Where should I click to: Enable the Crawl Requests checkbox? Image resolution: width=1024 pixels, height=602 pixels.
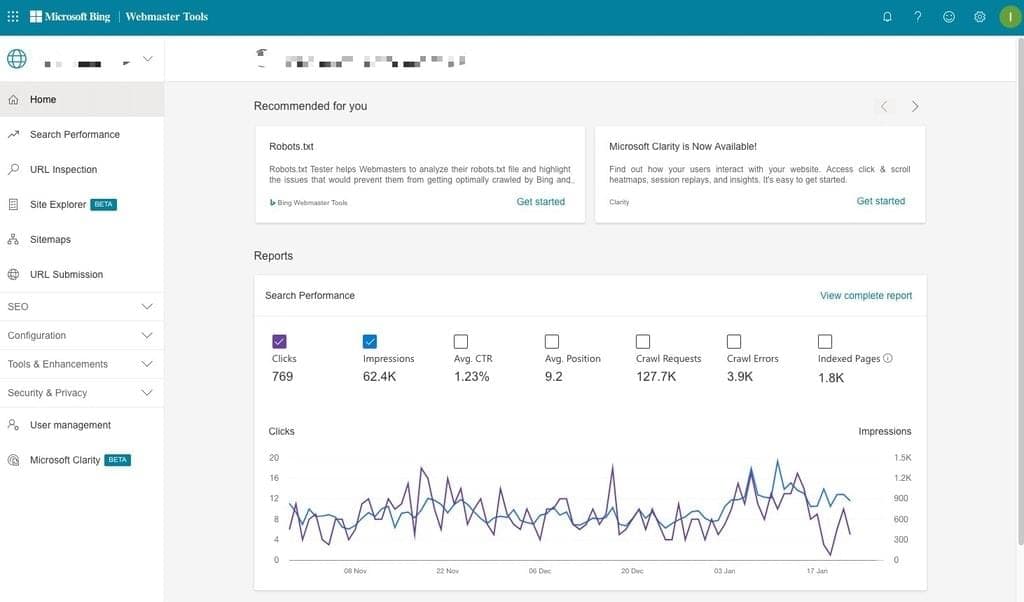(643, 341)
